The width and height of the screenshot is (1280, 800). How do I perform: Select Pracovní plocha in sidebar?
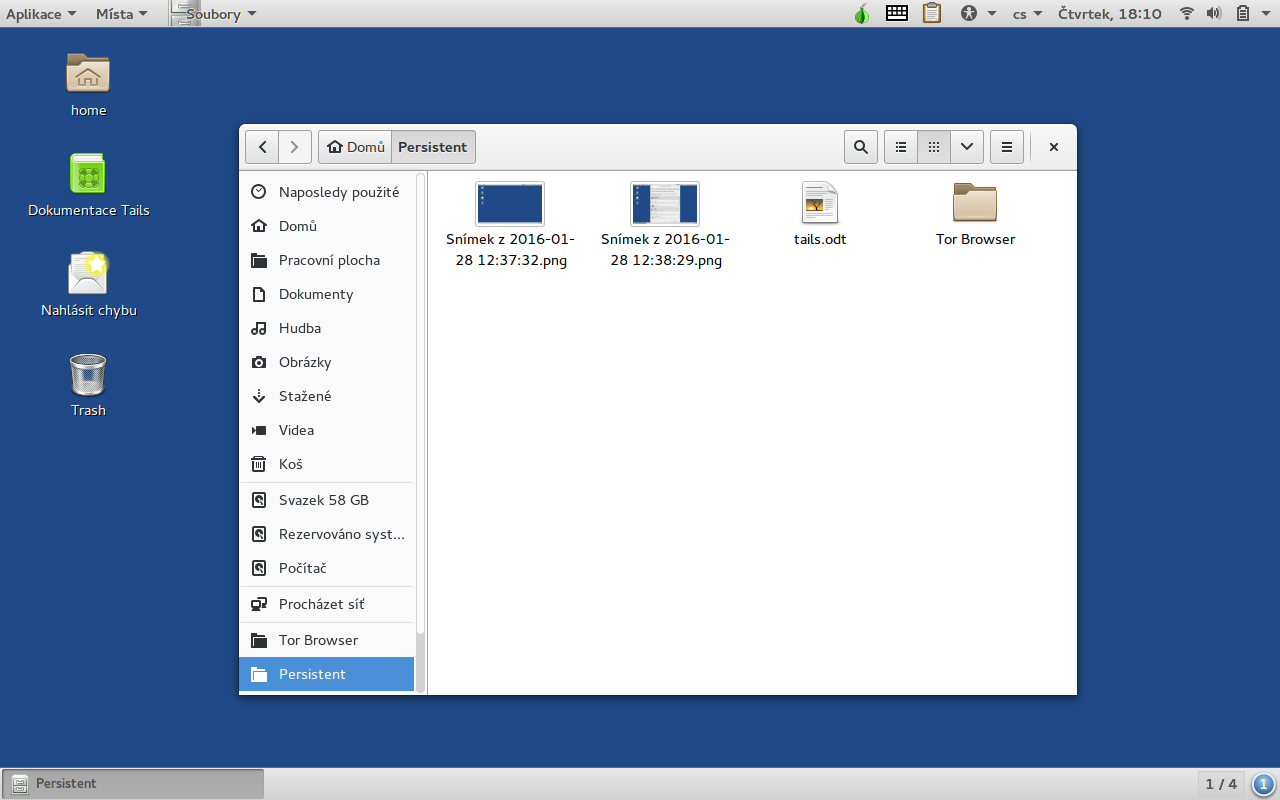pos(326,260)
